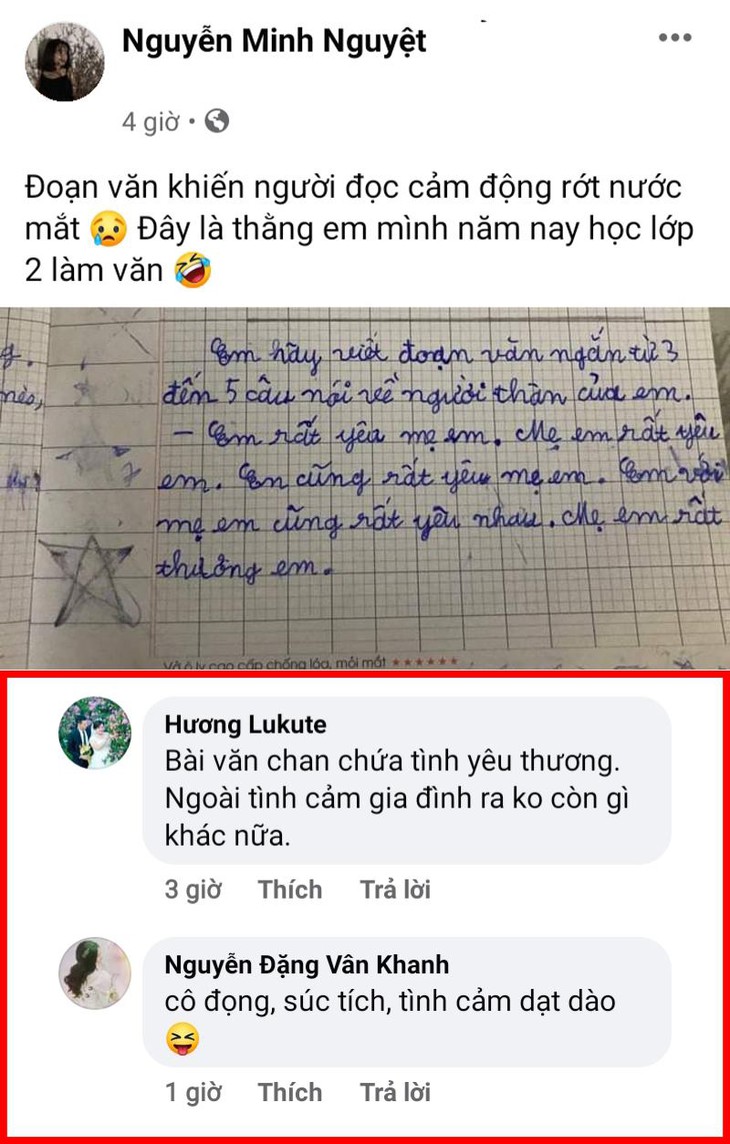Click the laughing emoji in the post text

pos(193,271)
